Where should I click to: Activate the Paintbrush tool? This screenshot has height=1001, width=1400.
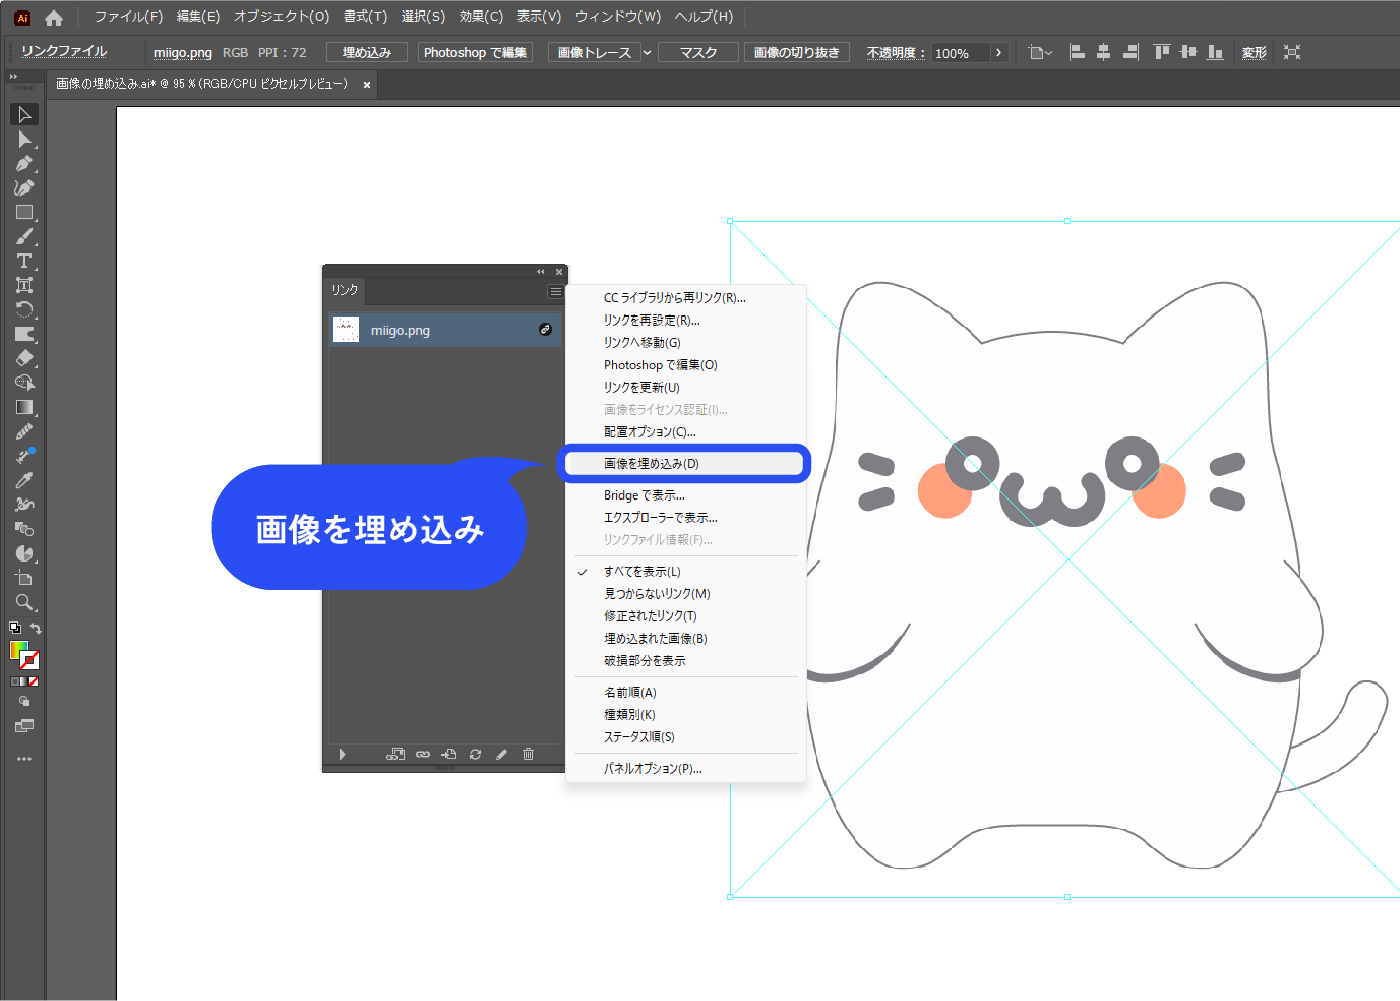pos(24,237)
